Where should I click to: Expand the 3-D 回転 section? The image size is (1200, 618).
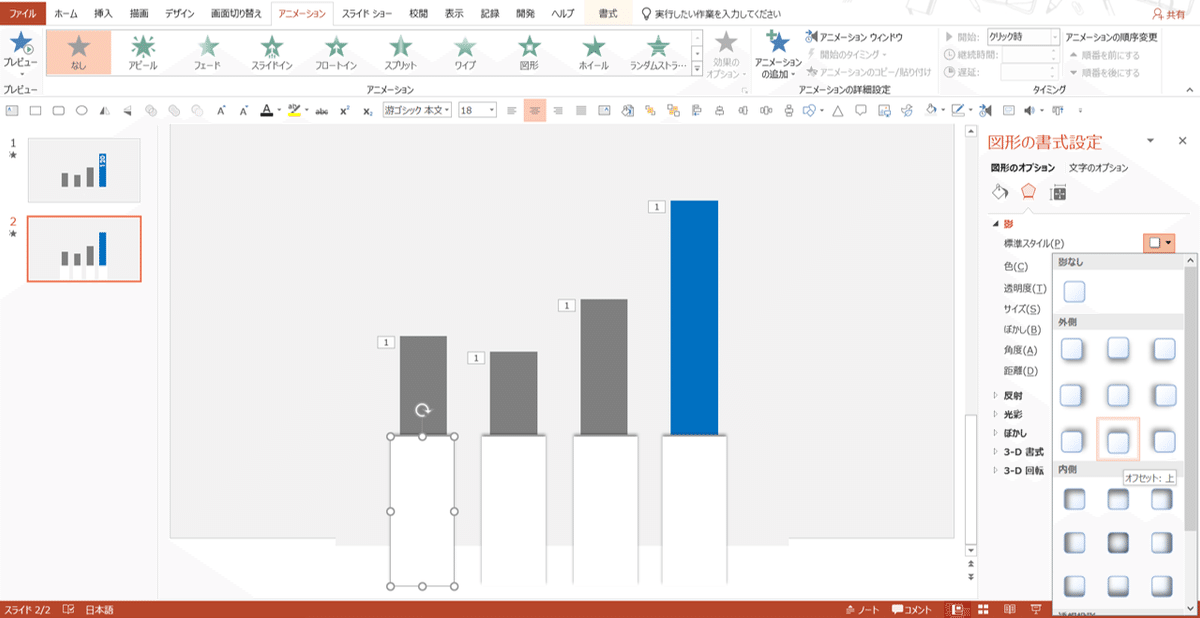point(995,471)
